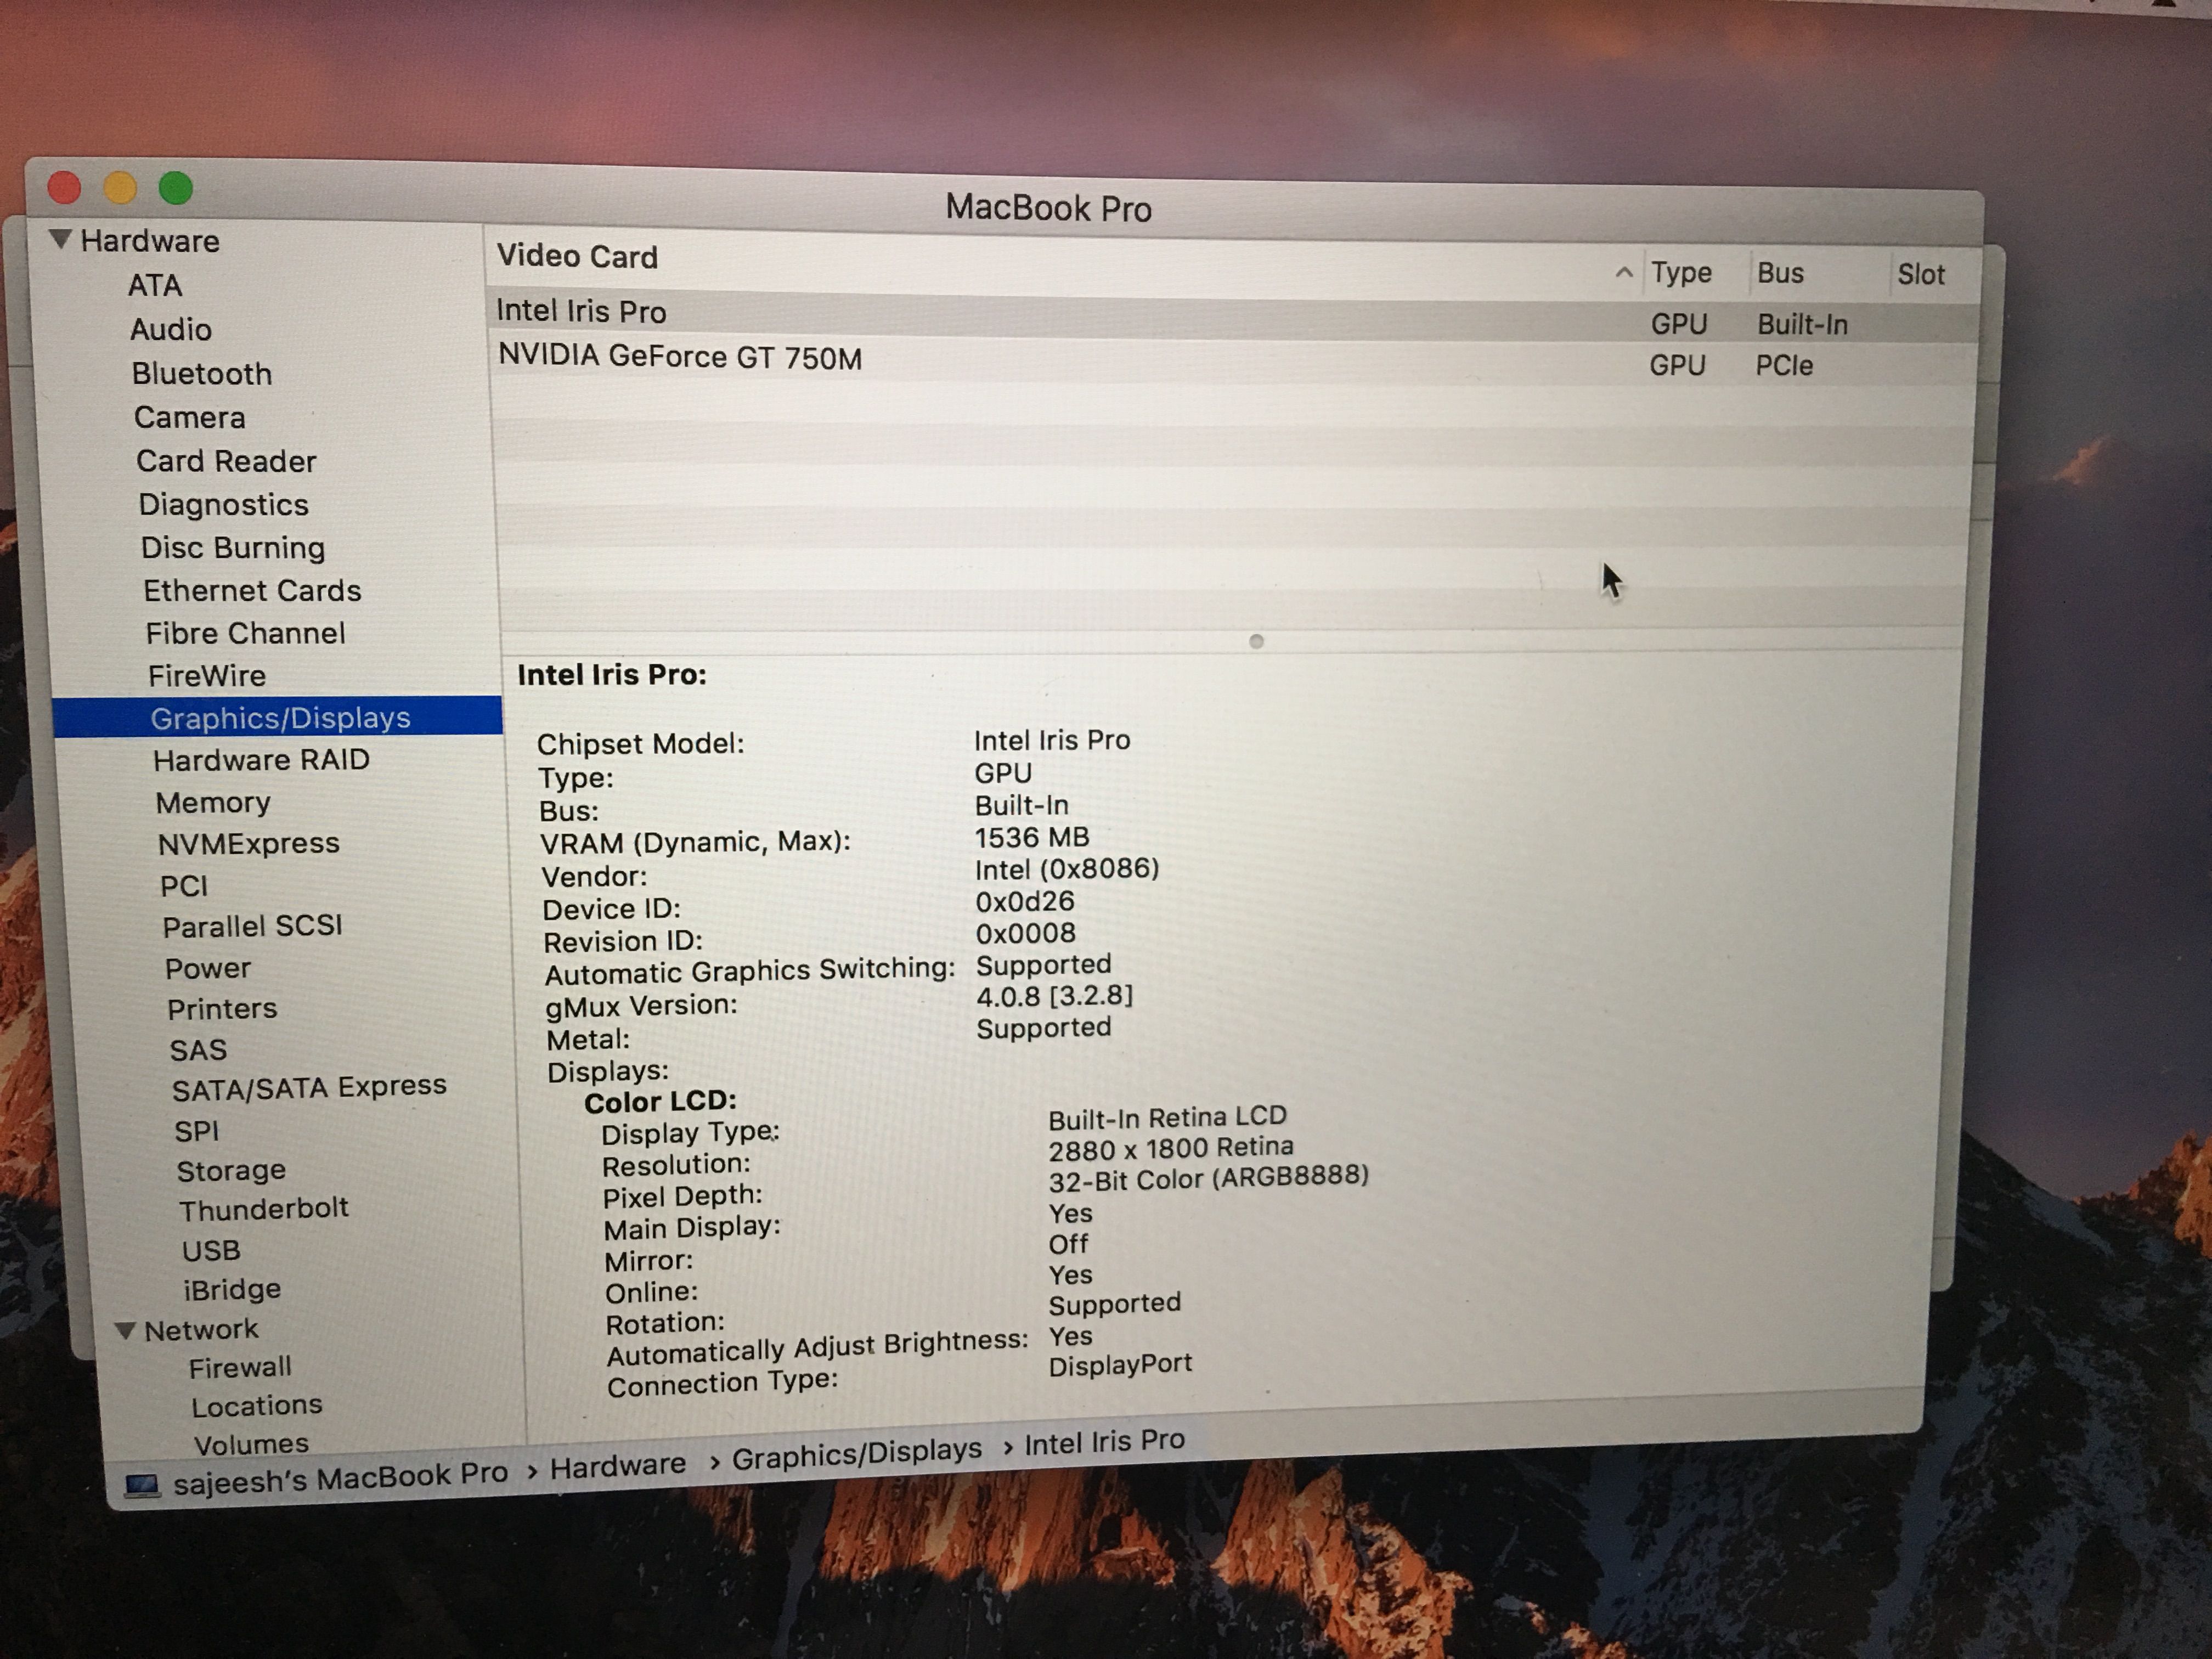The height and width of the screenshot is (1659, 2212).
Task: Select NVIDIA GeForce GT 750M row
Action: click(x=1233, y=361)
